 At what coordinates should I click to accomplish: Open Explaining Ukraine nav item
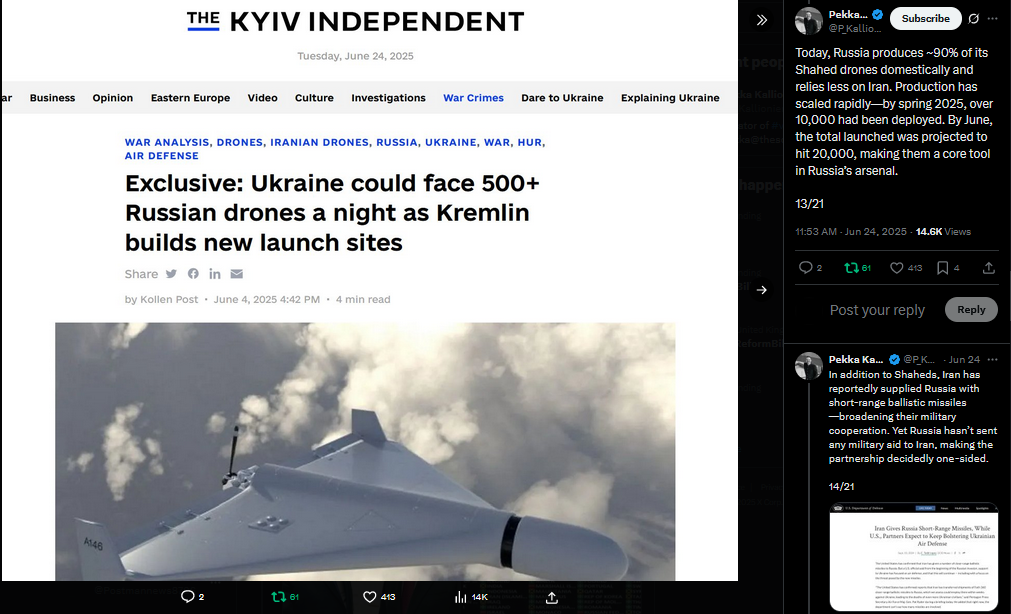670,98
